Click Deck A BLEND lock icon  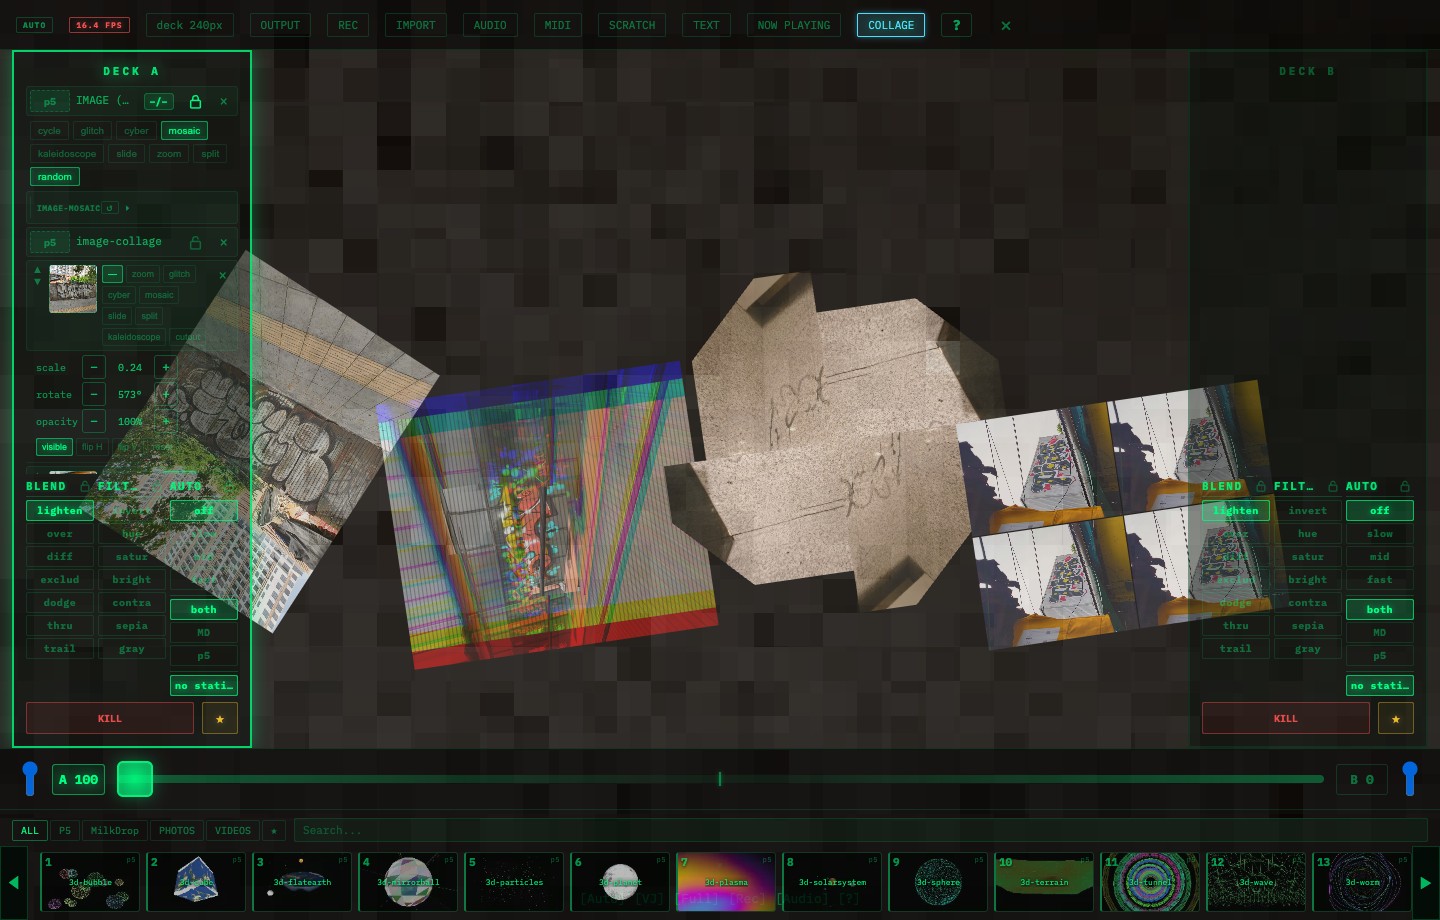click(85, 486)
